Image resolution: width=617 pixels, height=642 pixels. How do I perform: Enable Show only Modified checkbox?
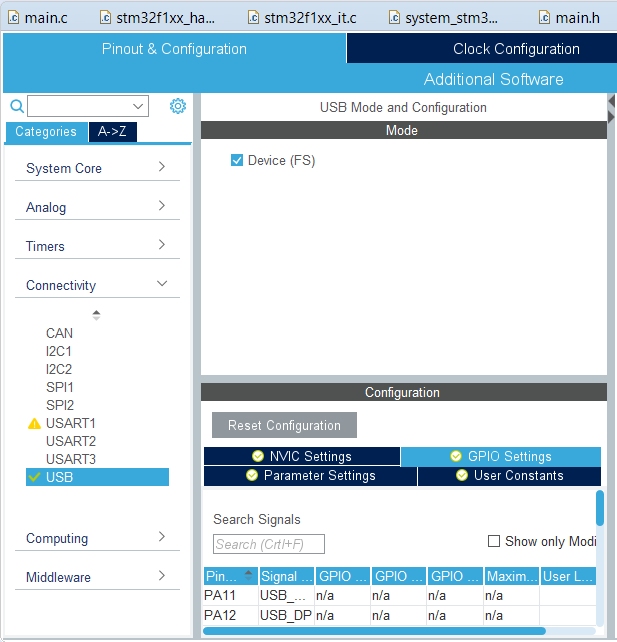click(x=494, y=541)
